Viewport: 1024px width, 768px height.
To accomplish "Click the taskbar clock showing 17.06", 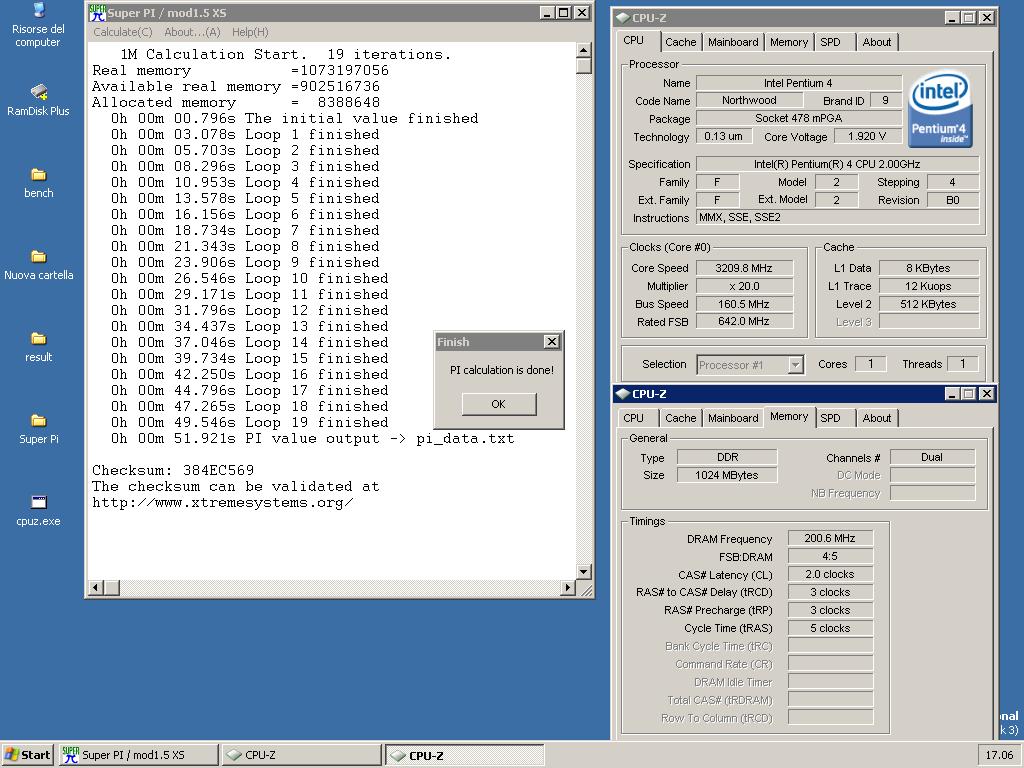I will pyautogui.click(x=999, y=755).
